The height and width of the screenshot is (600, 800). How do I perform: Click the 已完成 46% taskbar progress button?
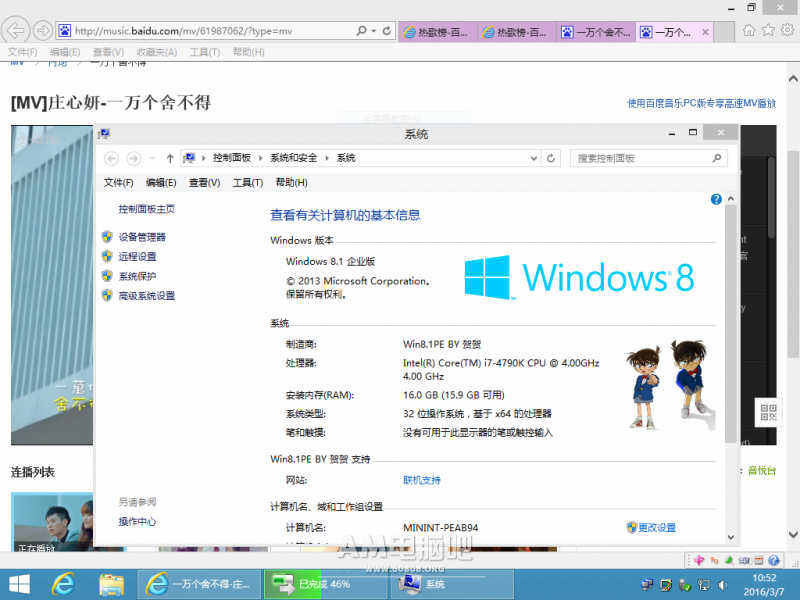pyautogui.click(x=325, y=584)
